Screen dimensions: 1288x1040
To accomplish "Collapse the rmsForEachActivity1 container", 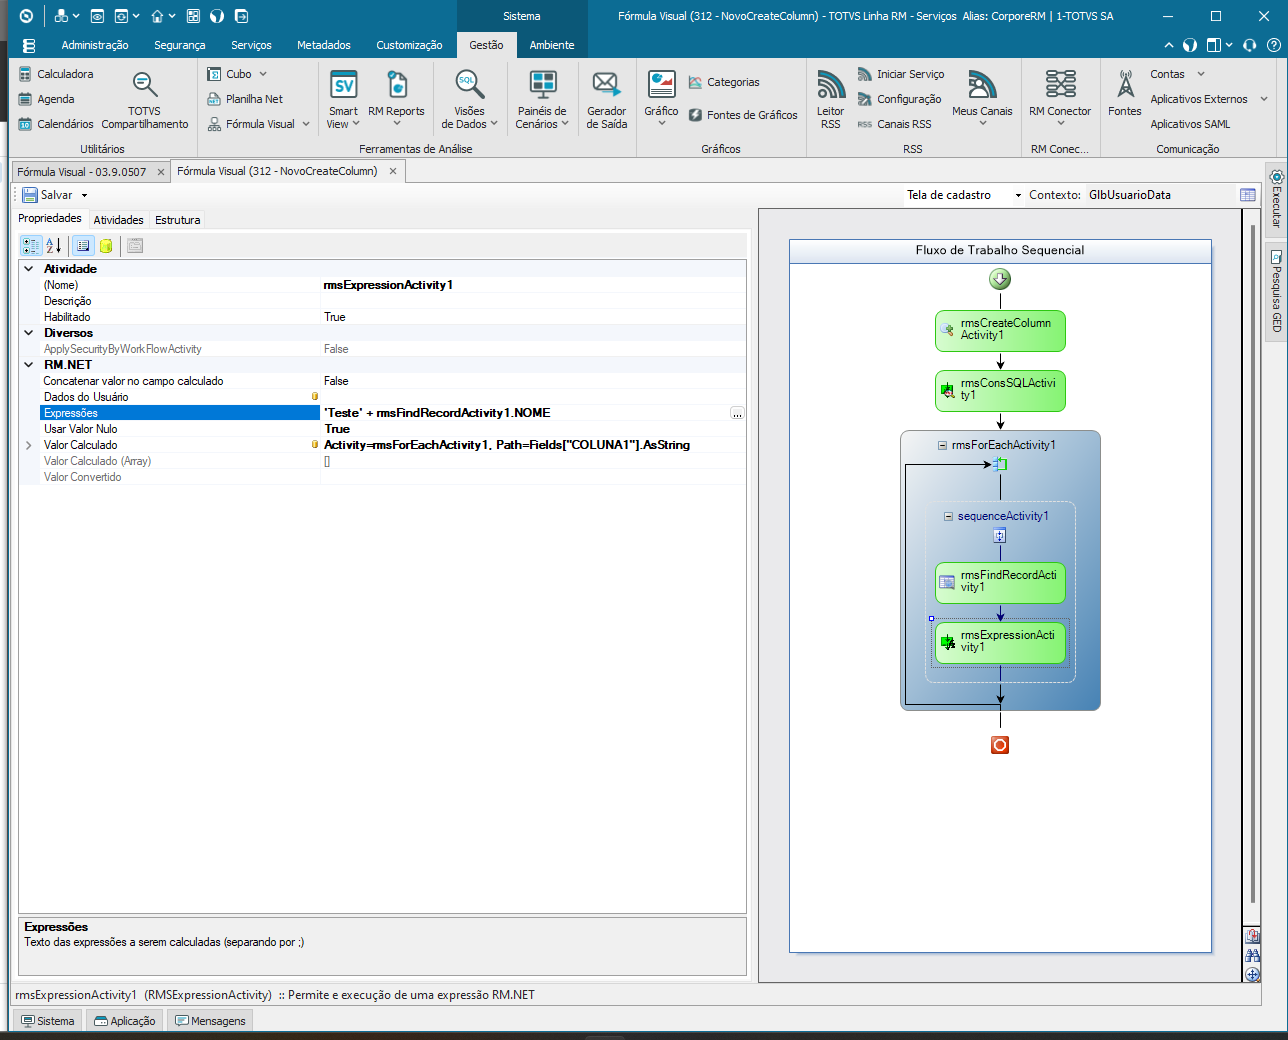I will (x=942, y=445).
